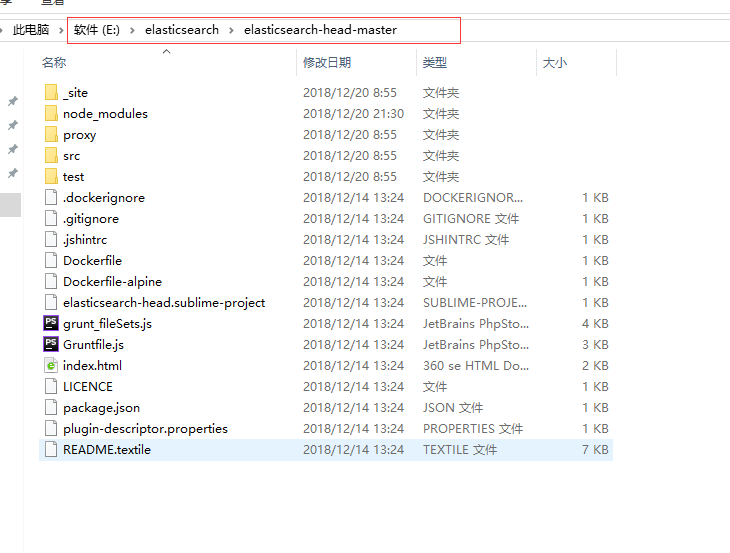Viewport: 730px width, 553px height.
Task: Click the Gruntfile.js PhpStorm icon
Action: [51, 345]
